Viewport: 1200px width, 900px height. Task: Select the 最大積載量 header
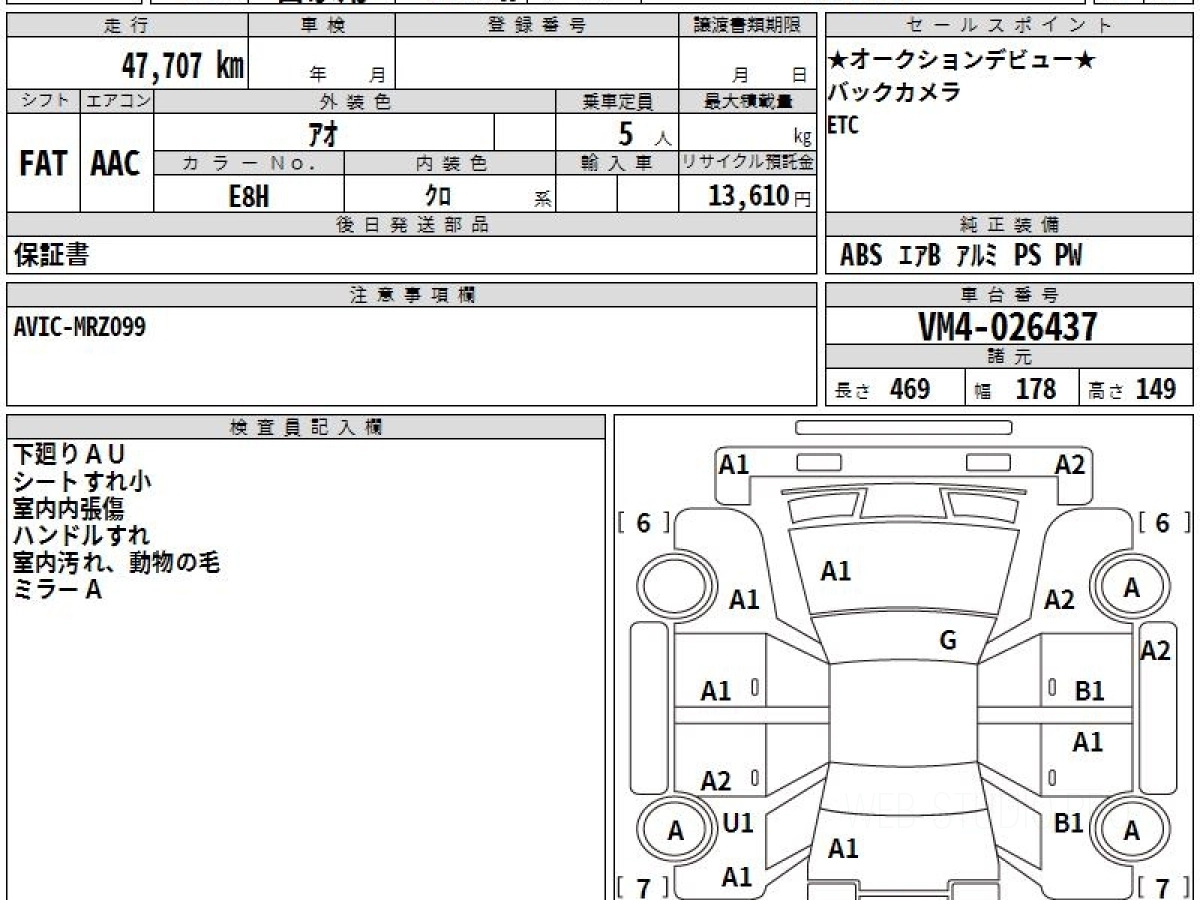pos(748,101)
